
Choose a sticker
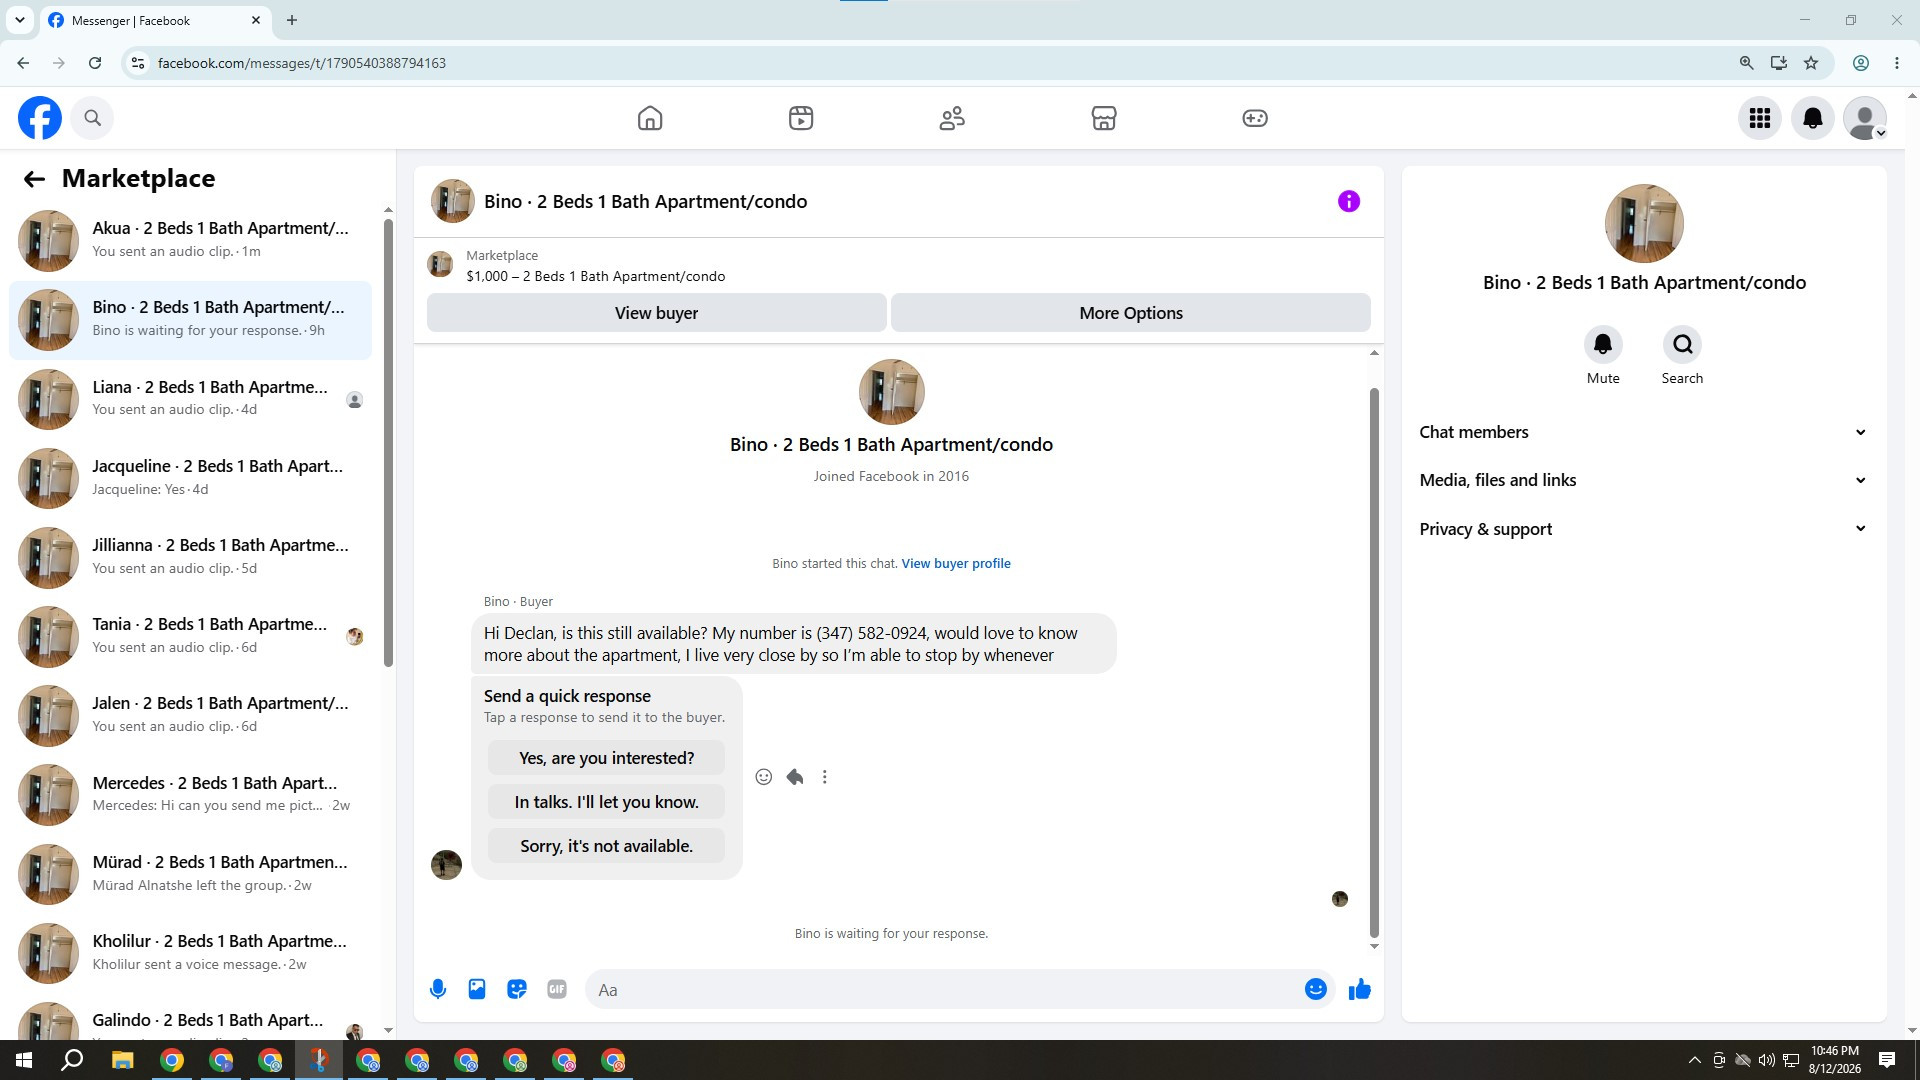pos(517,990)
